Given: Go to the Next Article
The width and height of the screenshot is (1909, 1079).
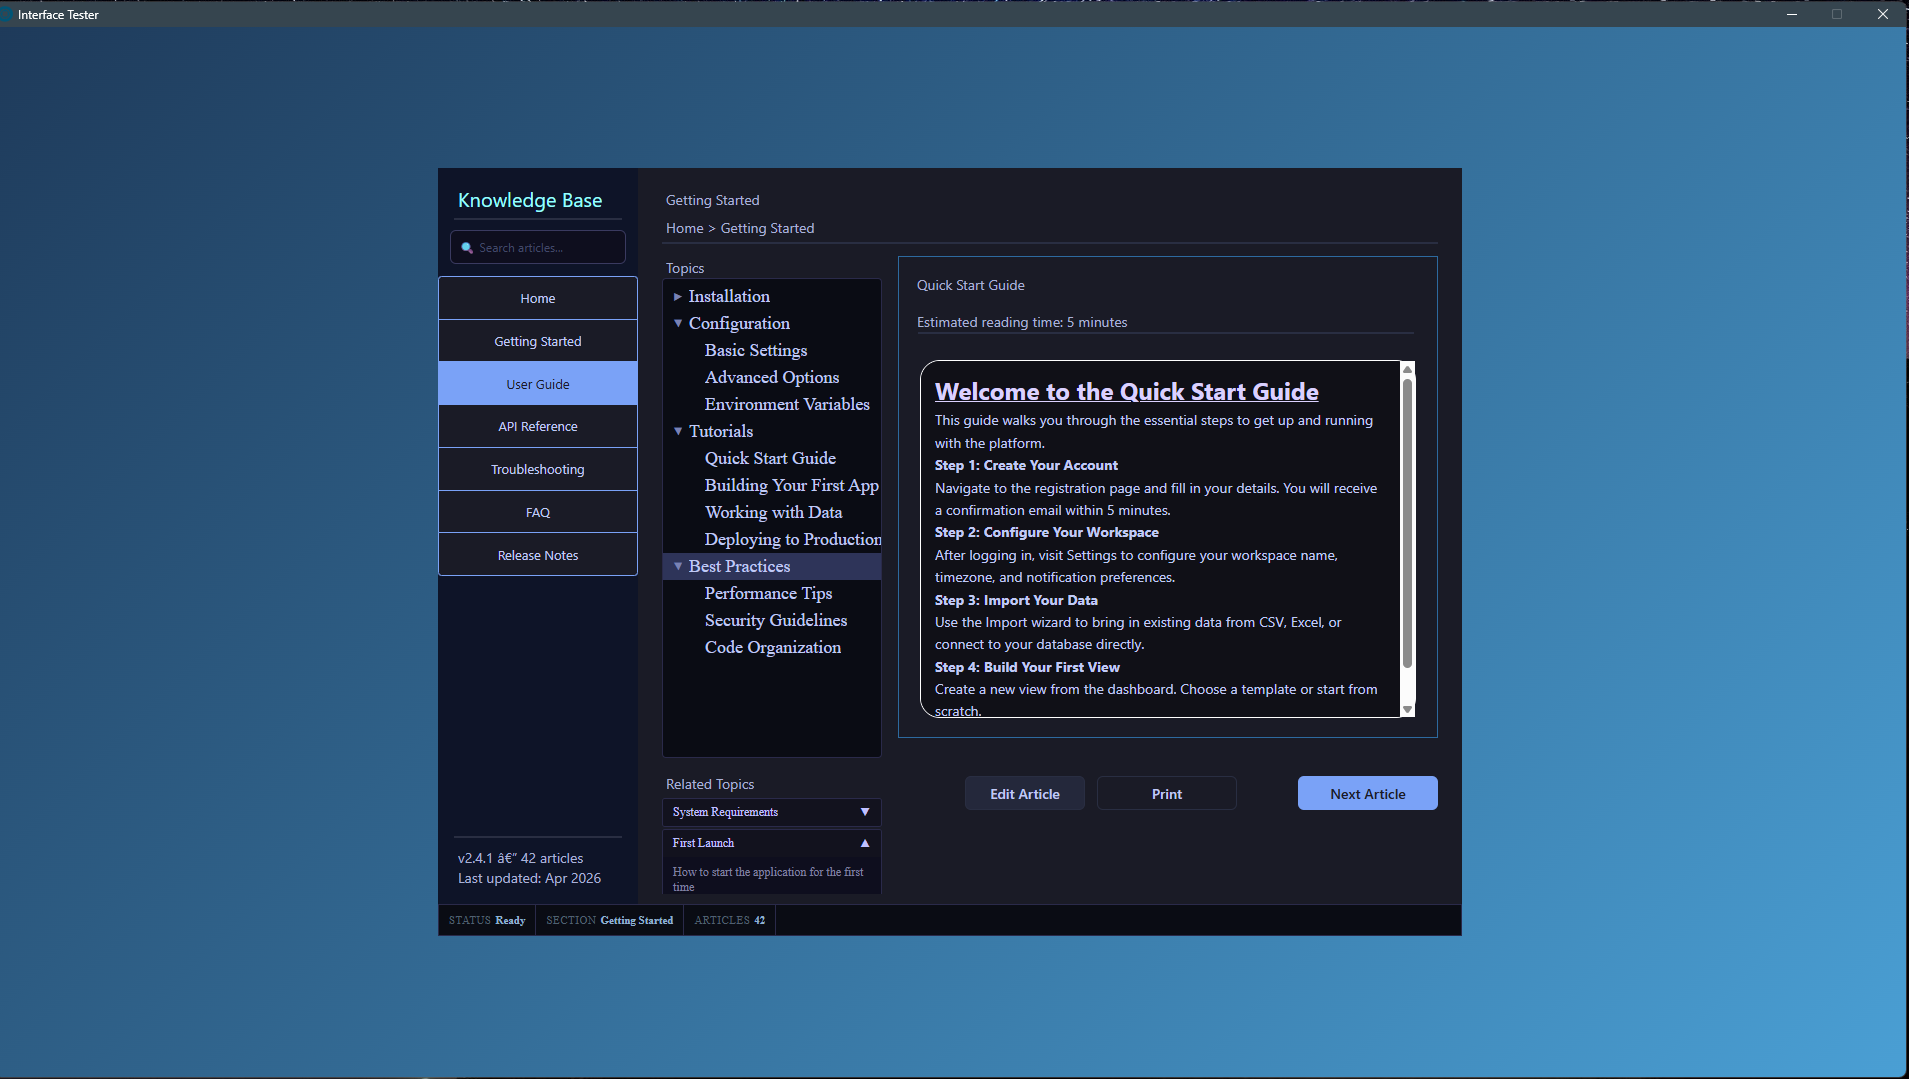Looking at the screenshot, I should pyautogui.click(x=1368, y=794).
